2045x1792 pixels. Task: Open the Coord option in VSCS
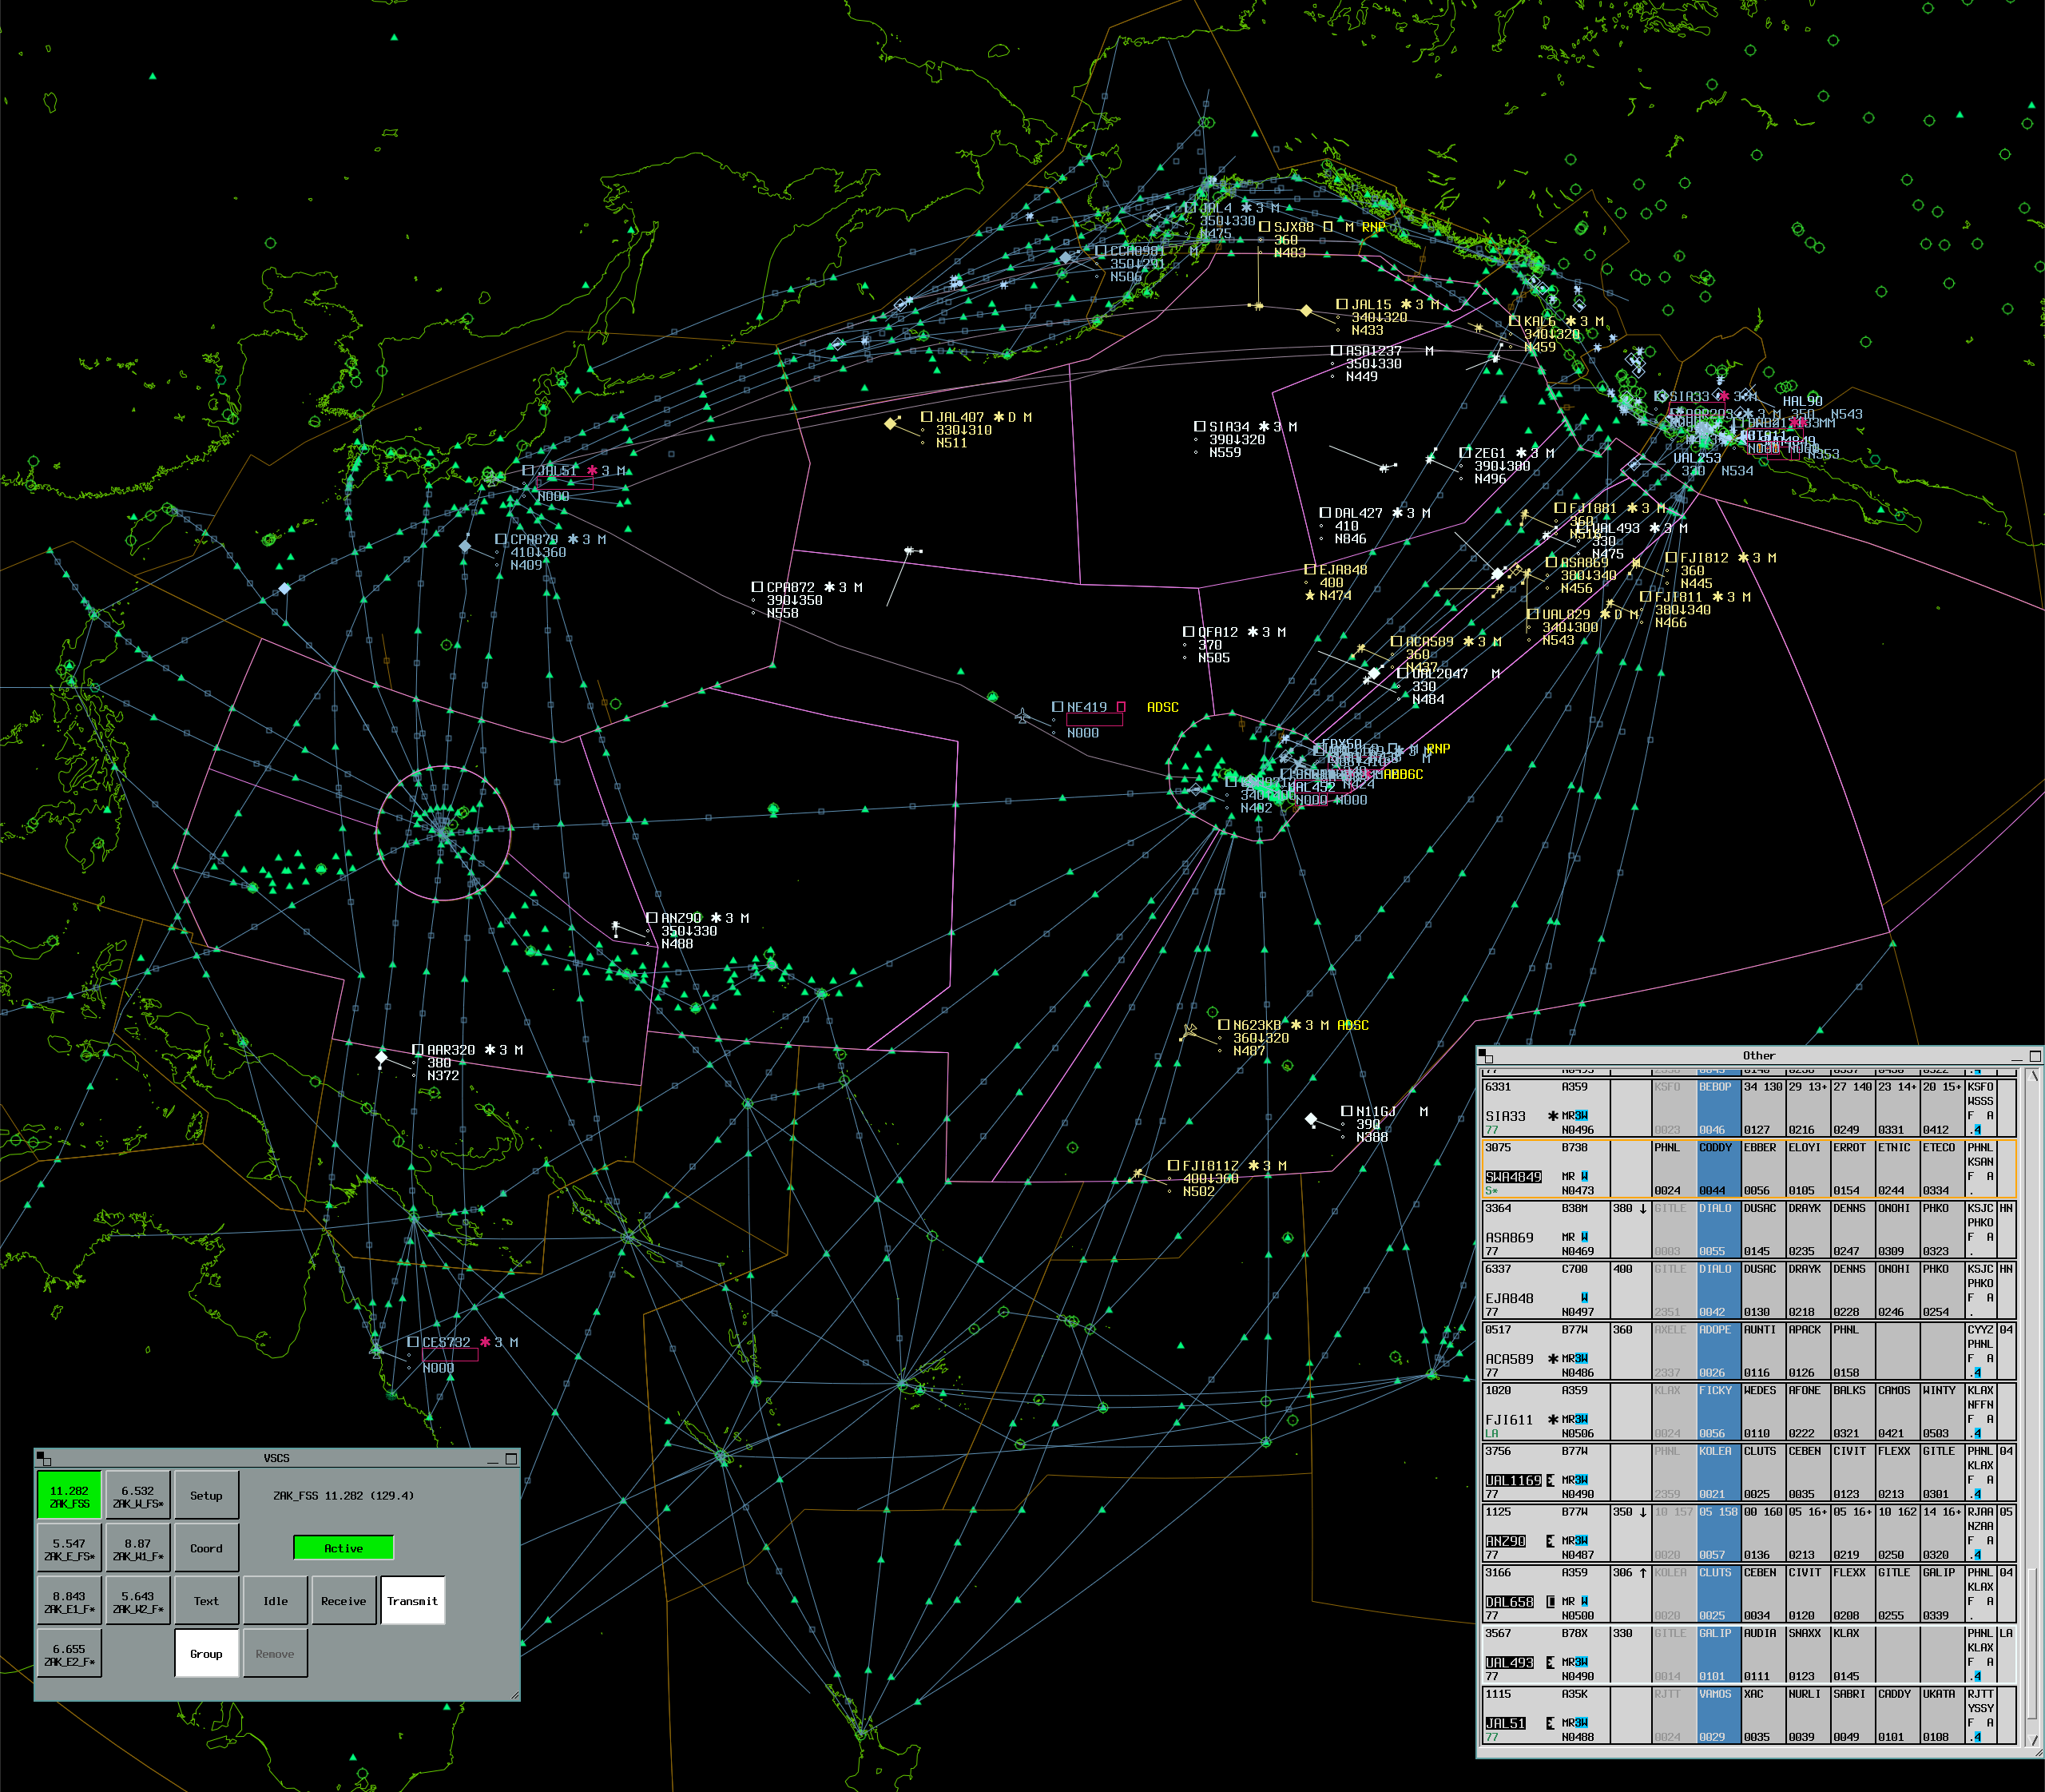click(206, 1548)
